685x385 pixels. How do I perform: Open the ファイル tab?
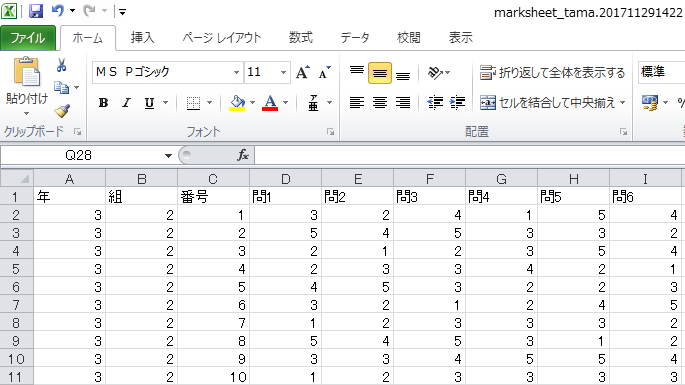click(28, 38)
